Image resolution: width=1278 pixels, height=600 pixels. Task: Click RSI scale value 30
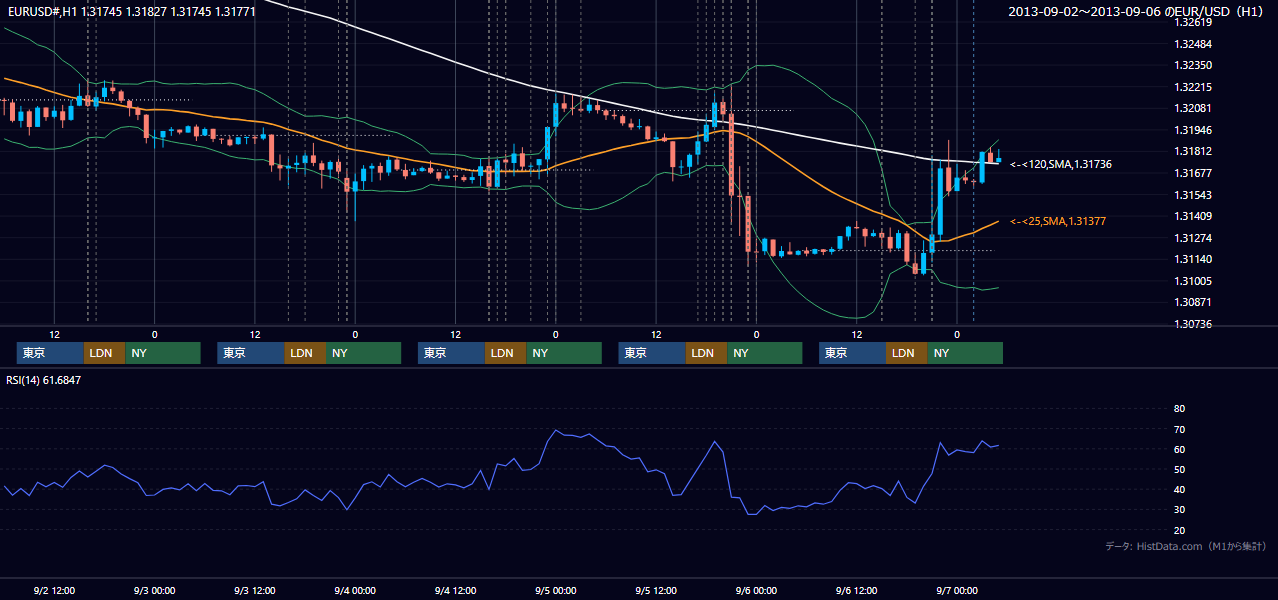tap(1179, 510)
